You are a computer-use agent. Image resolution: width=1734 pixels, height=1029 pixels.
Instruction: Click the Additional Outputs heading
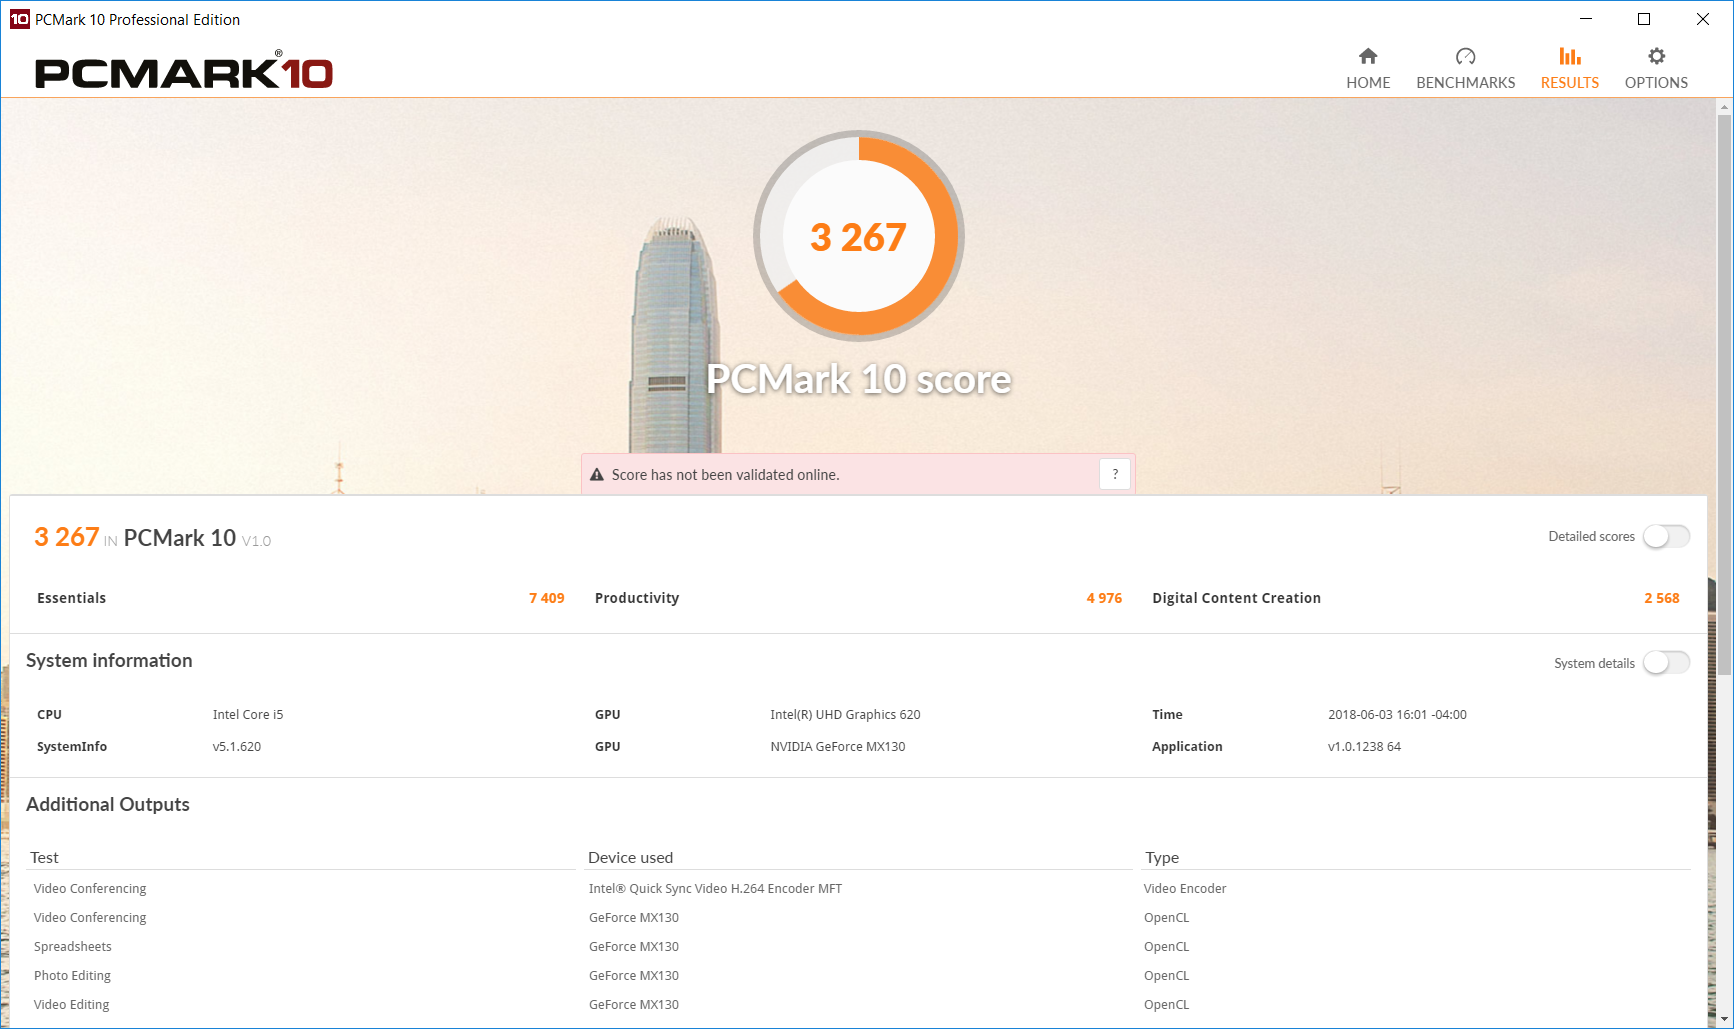(108, 805)
